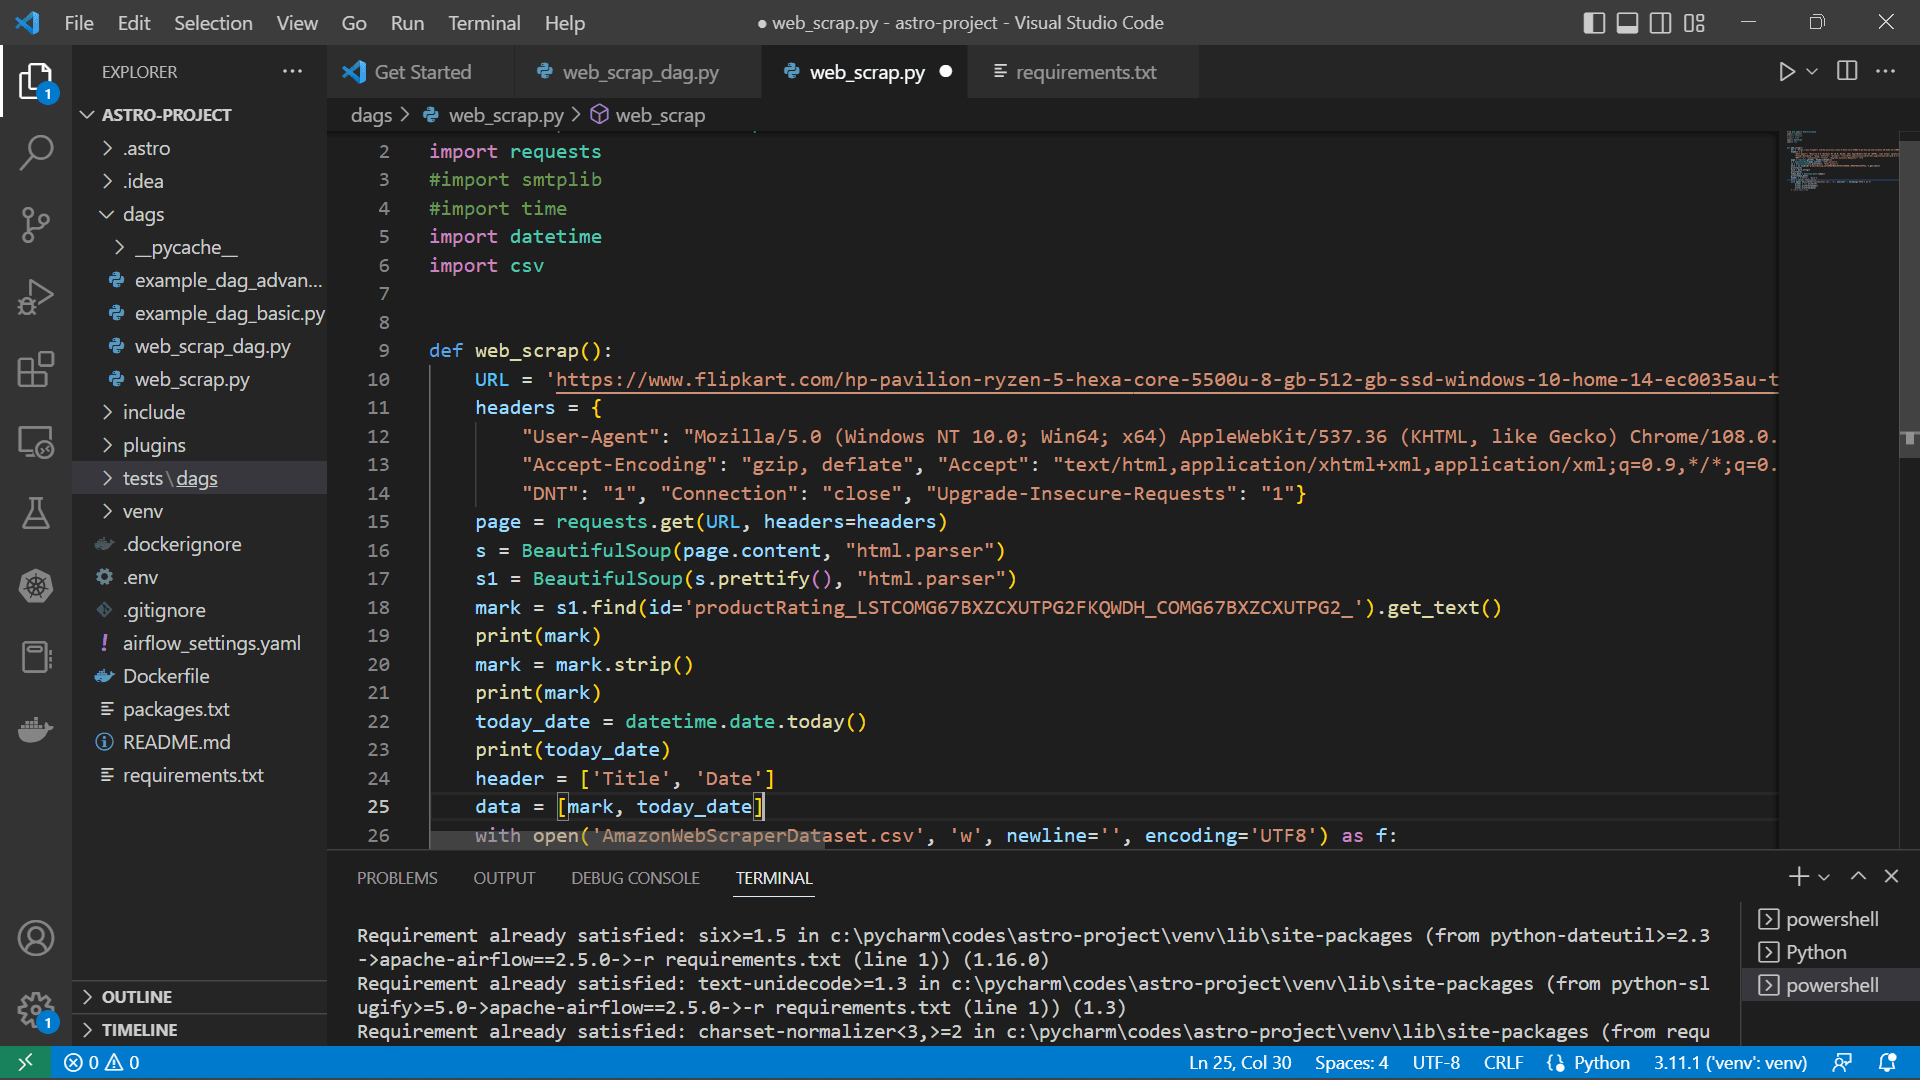Click the CRLF line ending indicator
The height and width of the screenshot is (1080, 1920).
(1503, 1063)
